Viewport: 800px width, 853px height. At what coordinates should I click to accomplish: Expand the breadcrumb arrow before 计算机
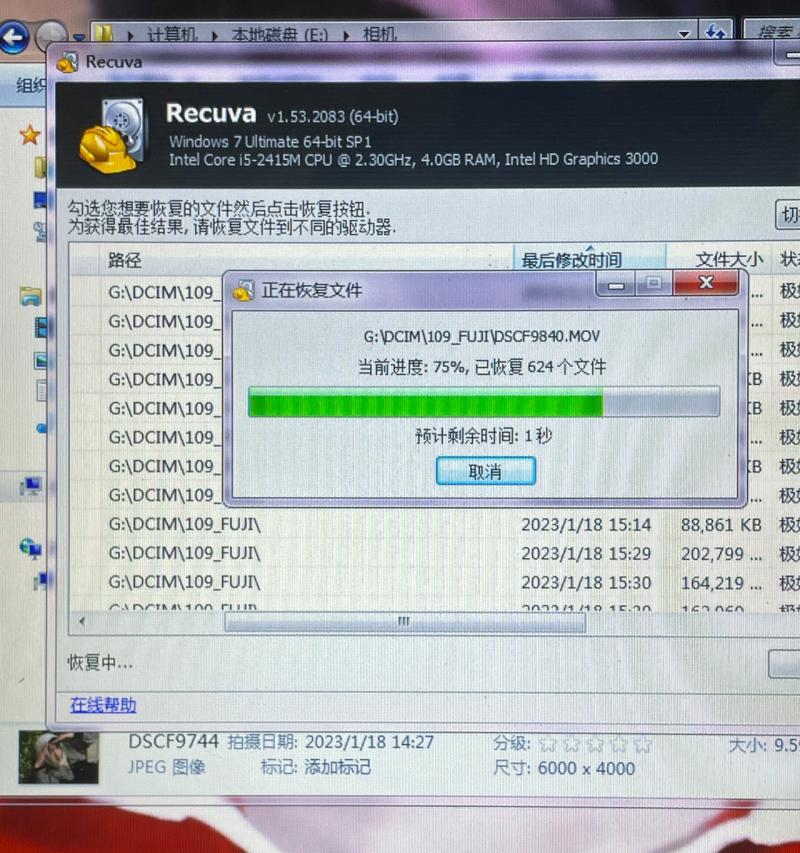click(131, 36)
